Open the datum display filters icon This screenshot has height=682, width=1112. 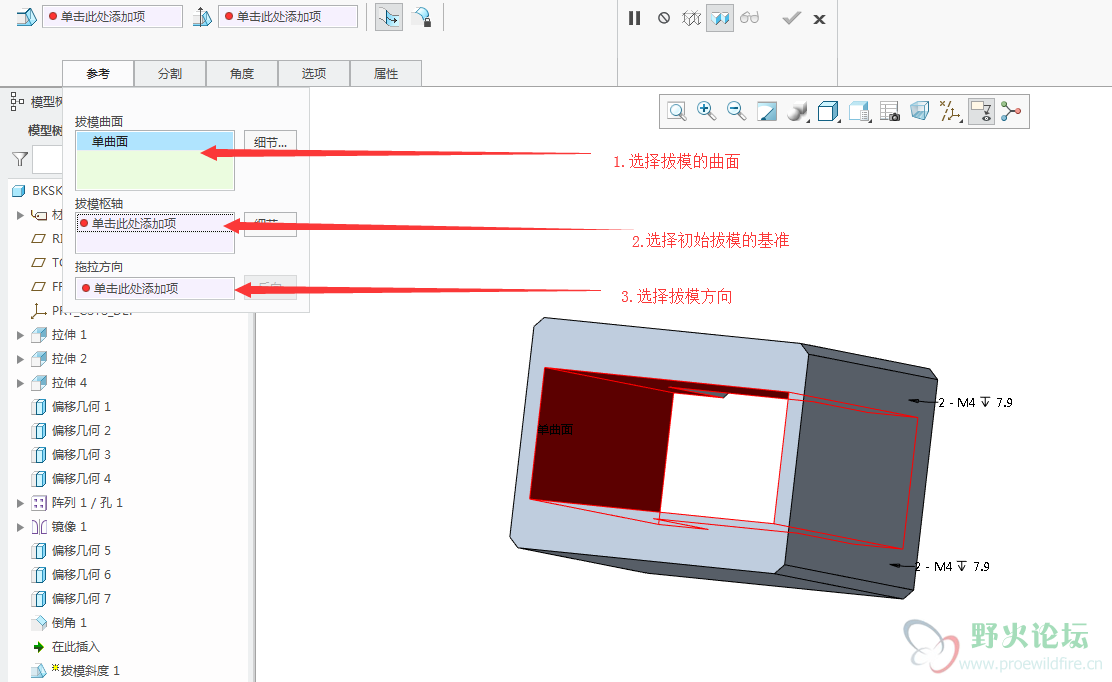click(950, 111)
